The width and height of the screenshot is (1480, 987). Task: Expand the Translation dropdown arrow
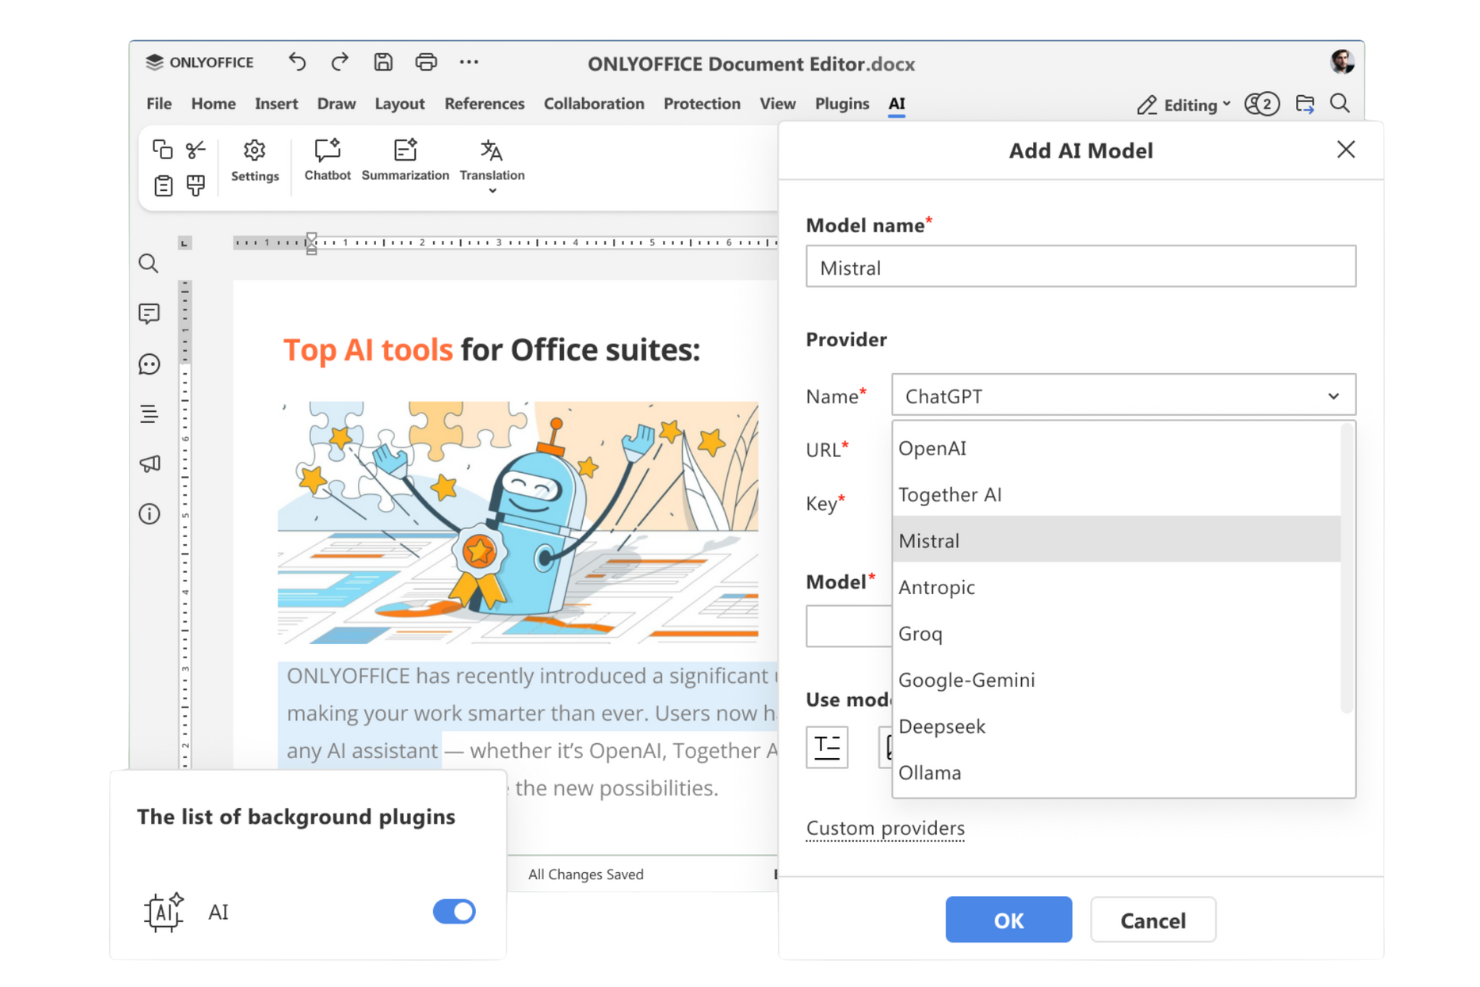coord(492,191)
